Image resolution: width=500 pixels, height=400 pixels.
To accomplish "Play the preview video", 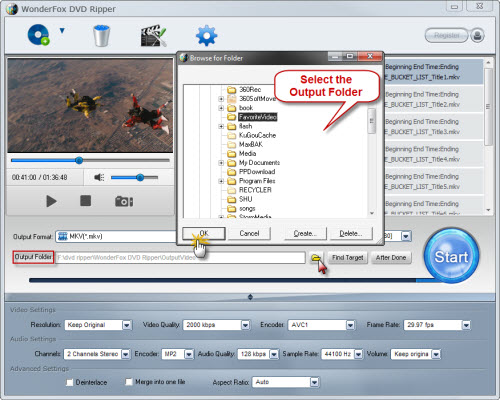I will pyautogui.click(x=51, y=201).
